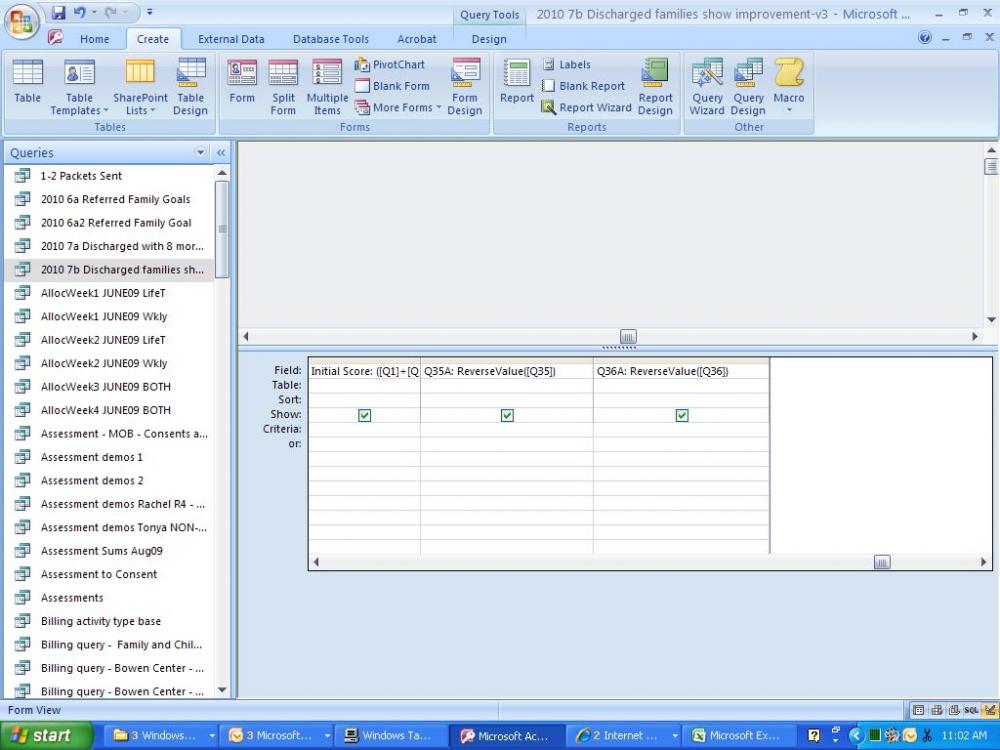Viewport: 1000px width, 750px height.
Task: Click Q35A ReverseValue field cell
Action: pyautogui.click(x=506, y=371)
